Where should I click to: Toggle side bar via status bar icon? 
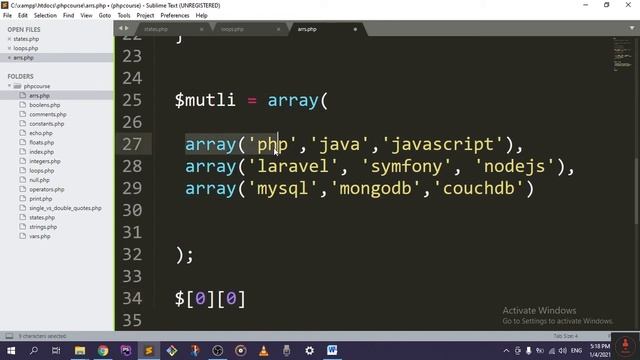click(9, 336)
